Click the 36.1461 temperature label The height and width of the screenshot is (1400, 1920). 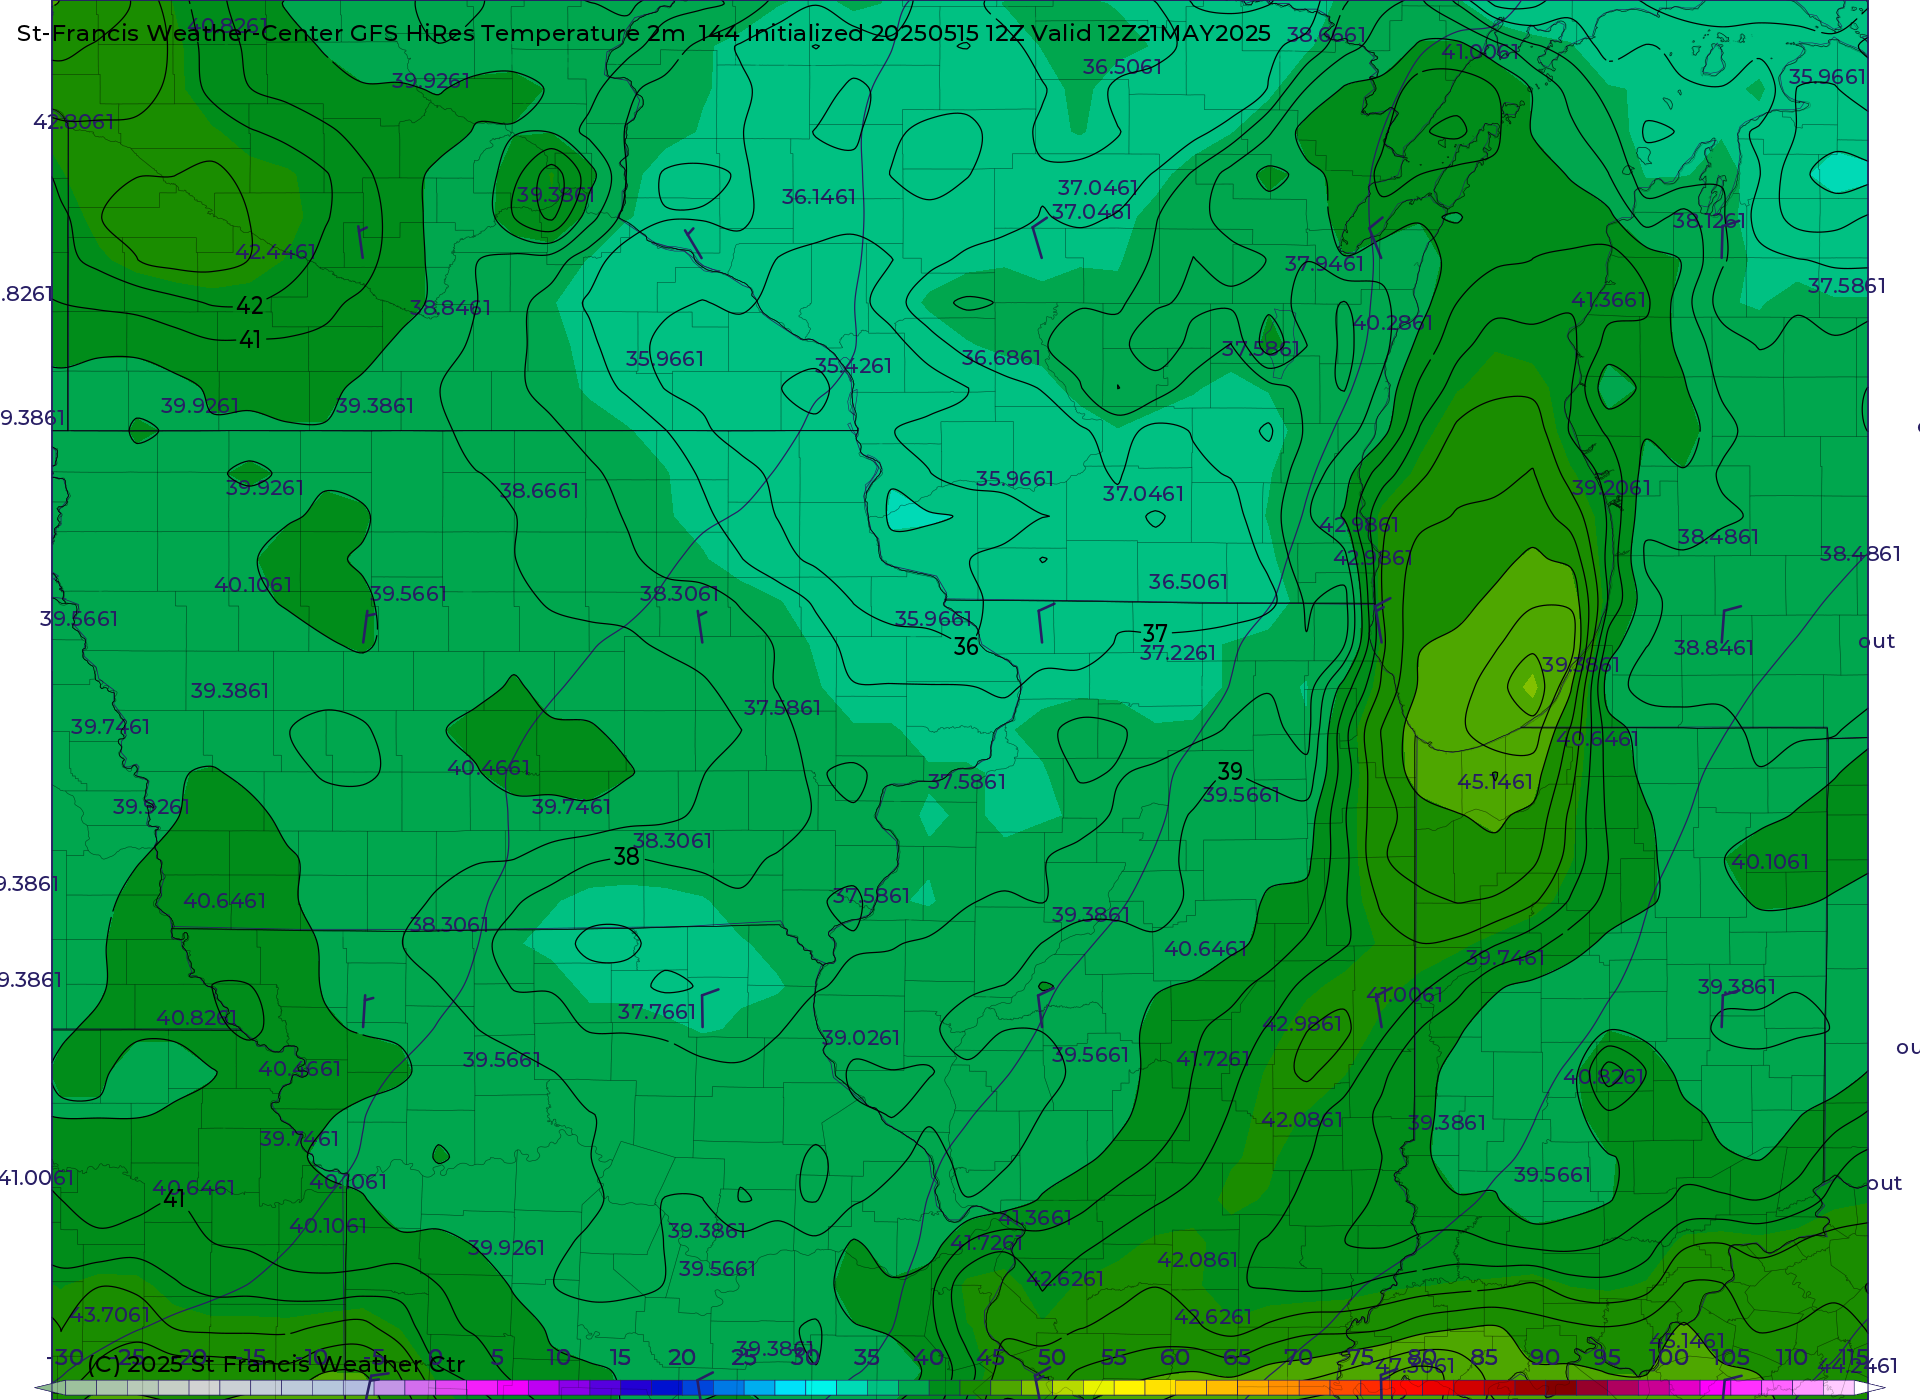pos(819,197)
